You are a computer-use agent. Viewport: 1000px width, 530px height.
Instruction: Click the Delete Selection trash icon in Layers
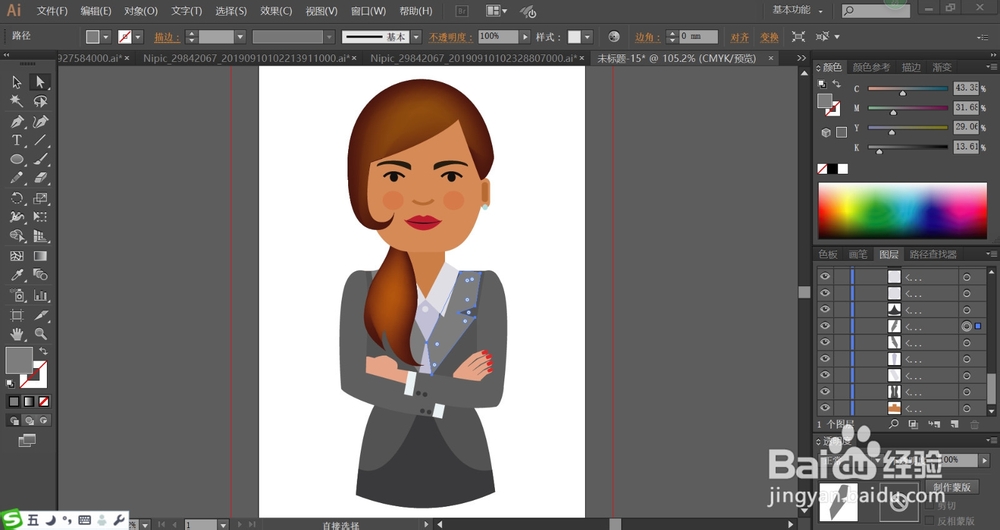tap(974, 424)
